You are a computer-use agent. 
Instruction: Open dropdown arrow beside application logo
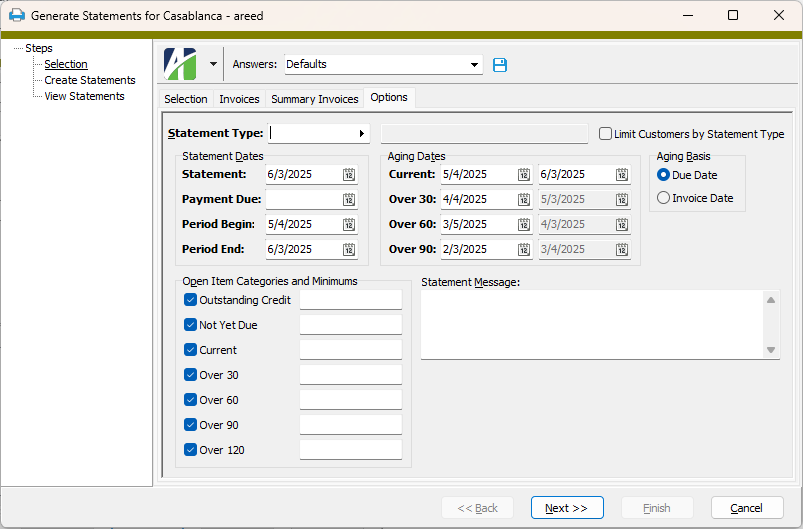(x=213, y=64)
